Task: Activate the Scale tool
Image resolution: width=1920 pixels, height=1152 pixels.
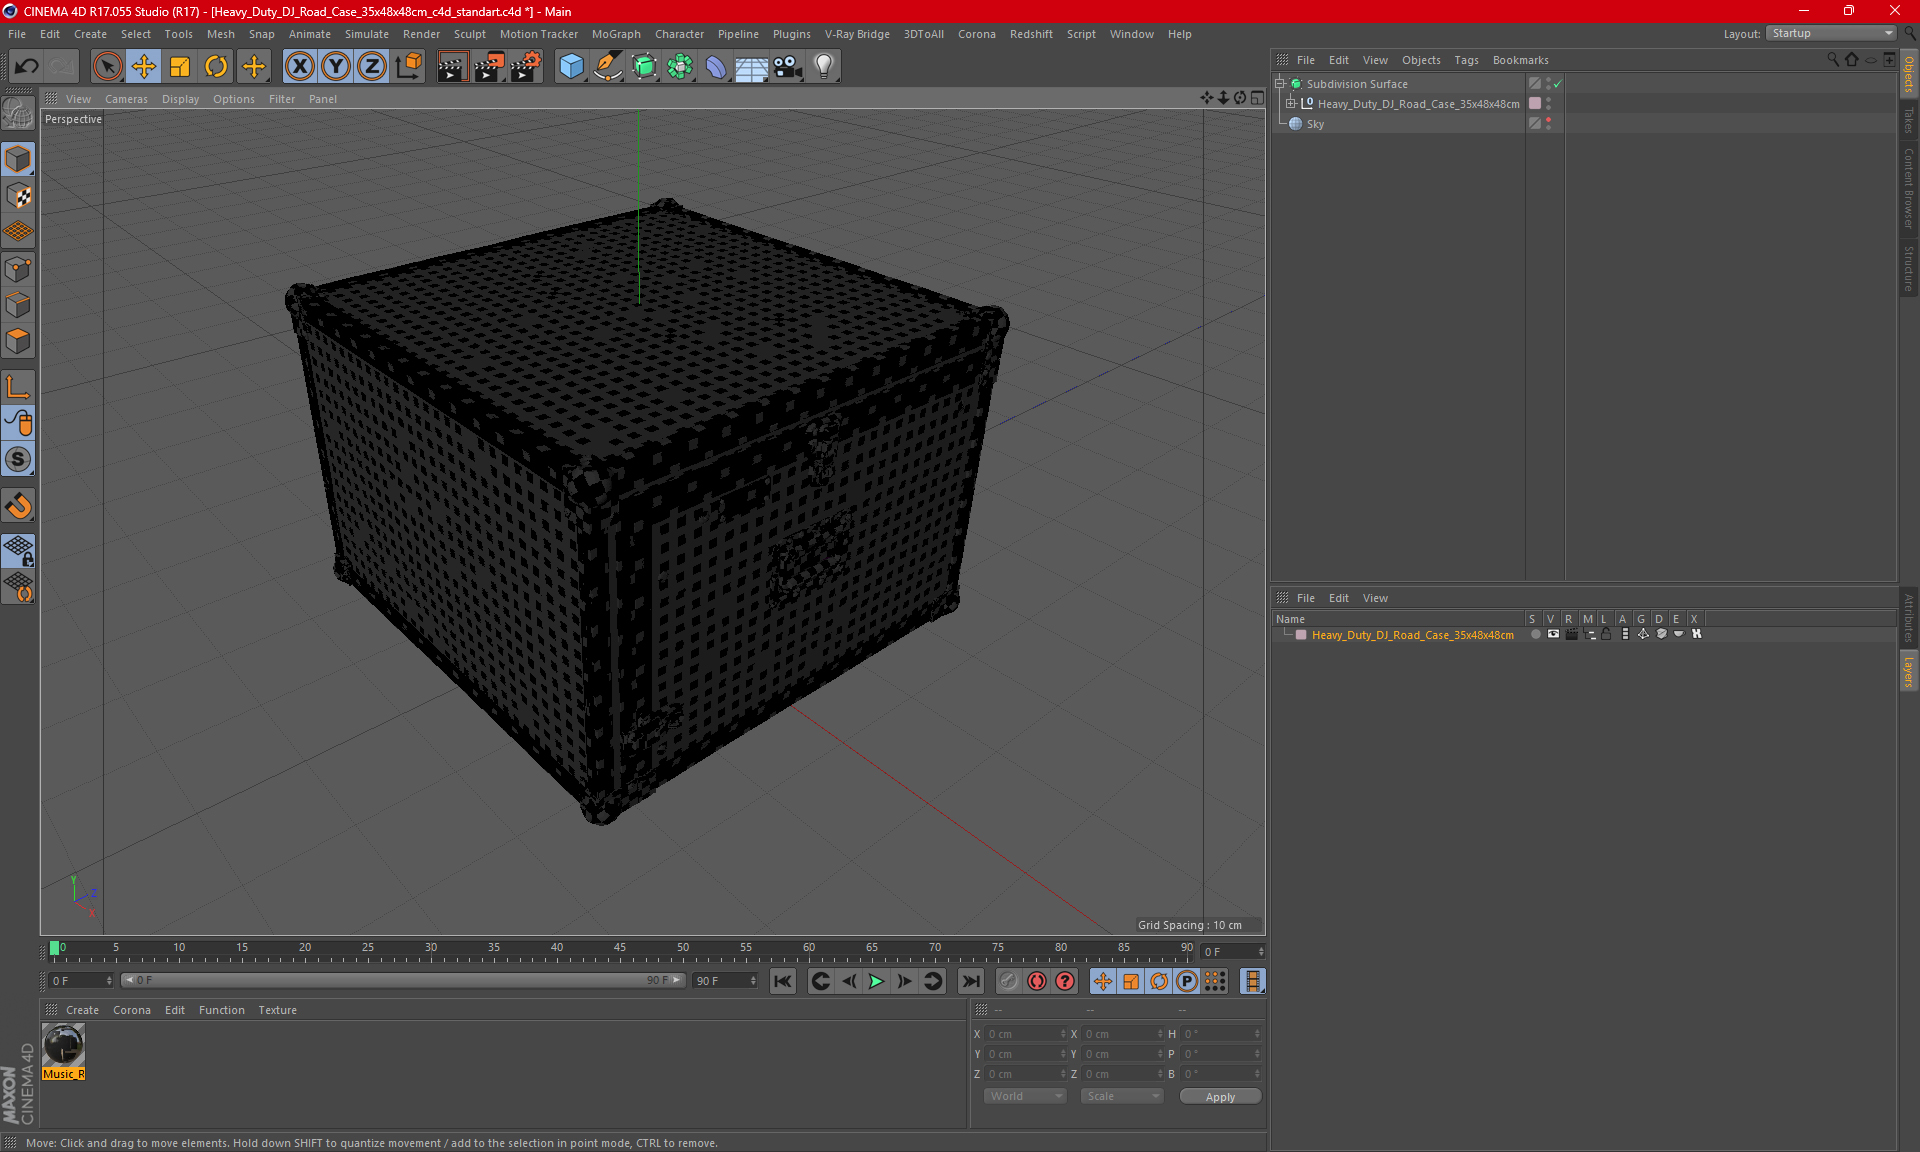Action: tap(180, 67)
